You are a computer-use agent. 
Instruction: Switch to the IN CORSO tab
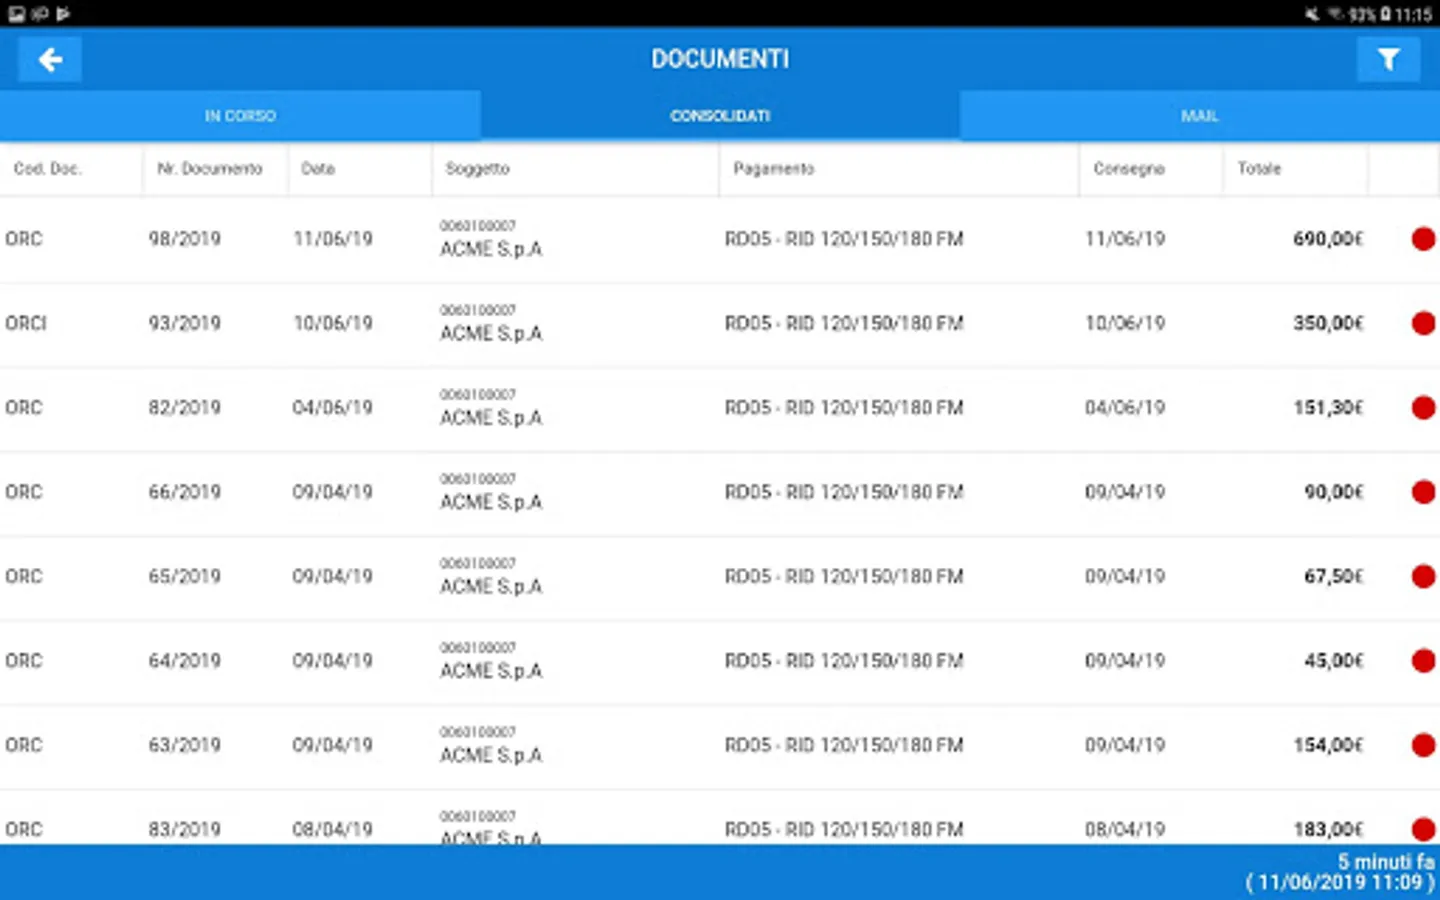click(x=240, y=116)
